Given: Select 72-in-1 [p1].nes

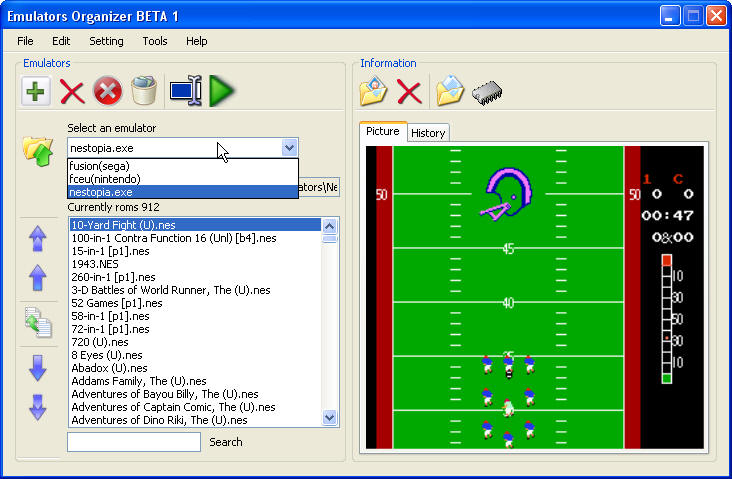Looking at the screenshot, I should point(195,330).
